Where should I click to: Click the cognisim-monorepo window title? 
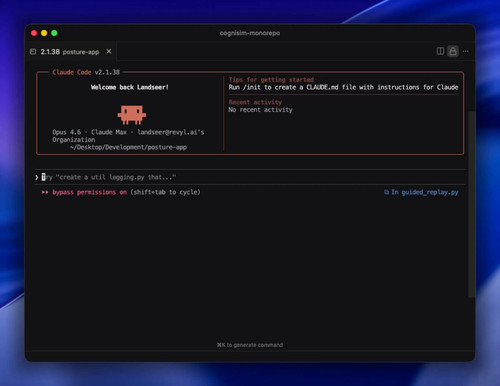point(250,33)
